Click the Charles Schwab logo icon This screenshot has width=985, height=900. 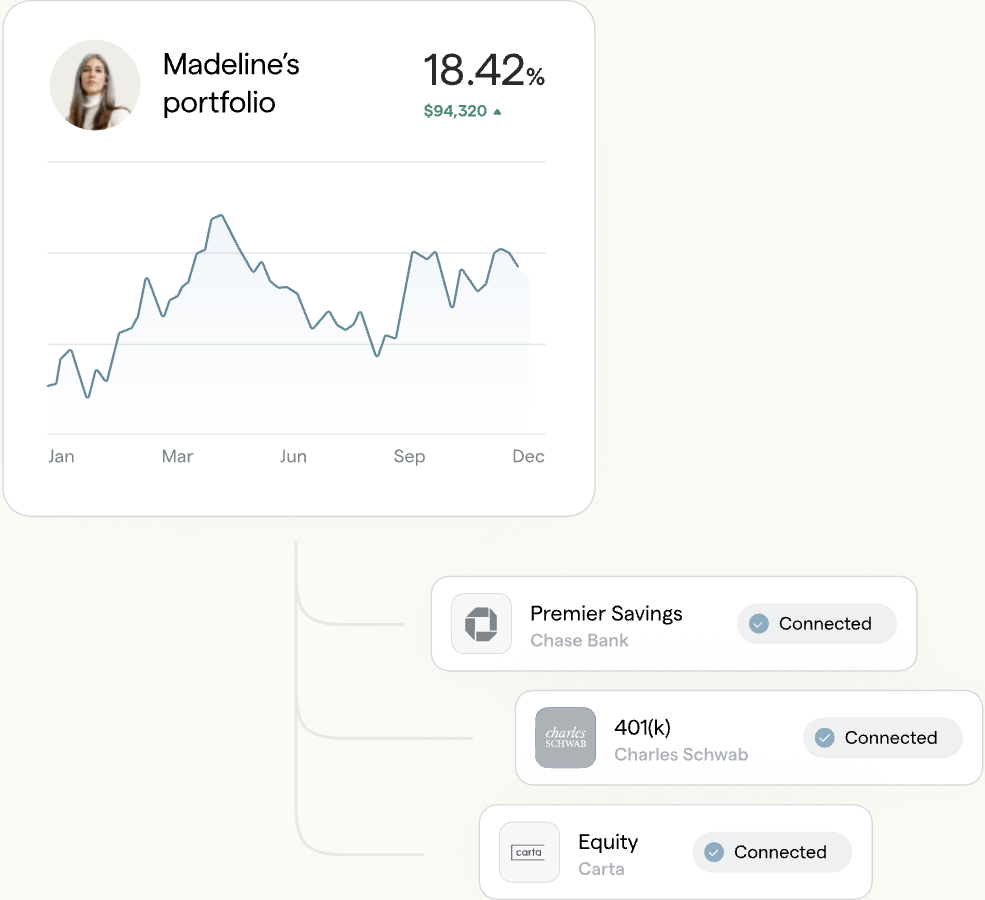click(565, 738)
